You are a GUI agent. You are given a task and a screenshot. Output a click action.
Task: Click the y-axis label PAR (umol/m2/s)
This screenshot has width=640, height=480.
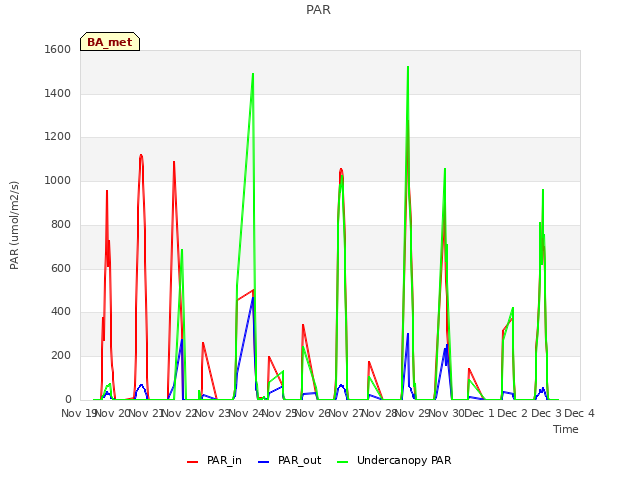pyautogui.click(x=14, y=225)
